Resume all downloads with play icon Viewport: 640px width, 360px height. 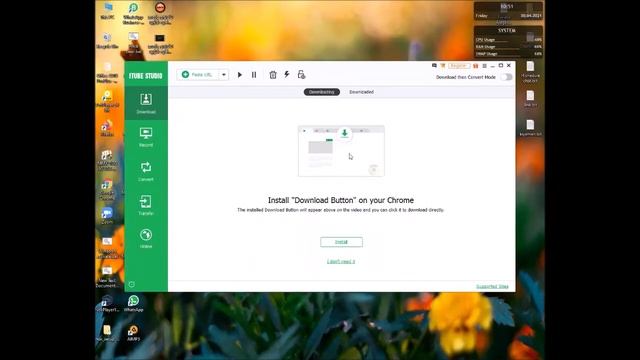240,75
